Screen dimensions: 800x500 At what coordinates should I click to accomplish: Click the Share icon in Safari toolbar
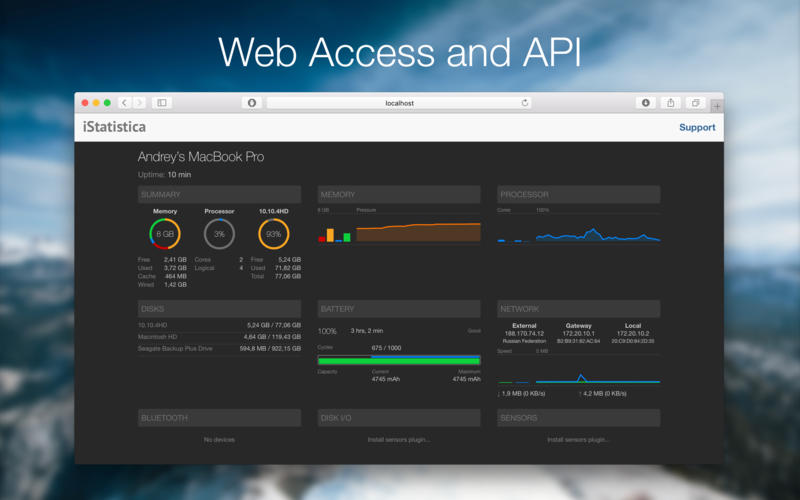(x=670, y=102)
